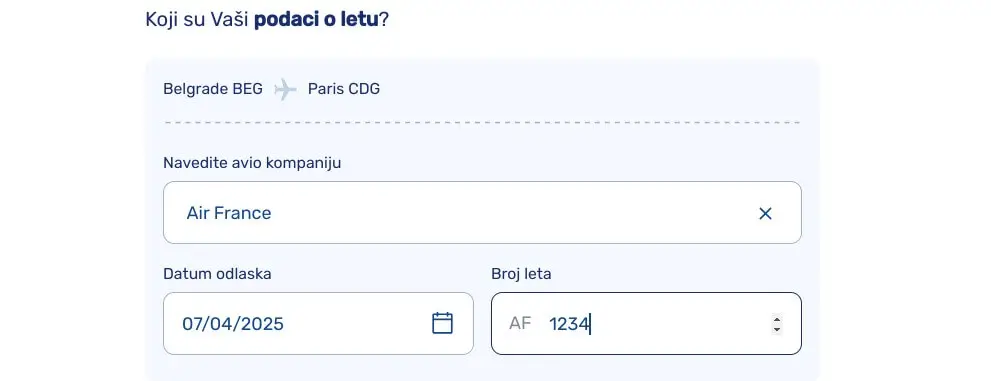Click the Broj leta label
This screenshot has height=381, width=991.
coord(521,274)
